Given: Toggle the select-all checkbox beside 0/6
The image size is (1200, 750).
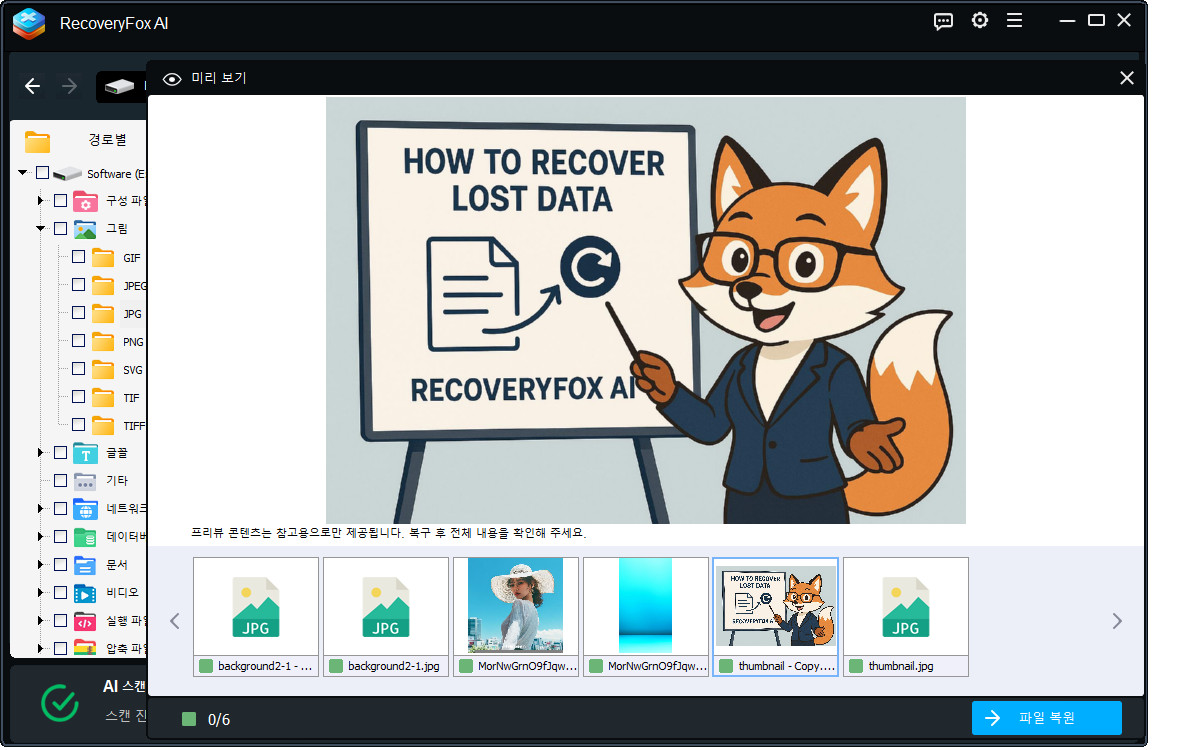Looking at the screenshot, I should click(x=189, y=719).
